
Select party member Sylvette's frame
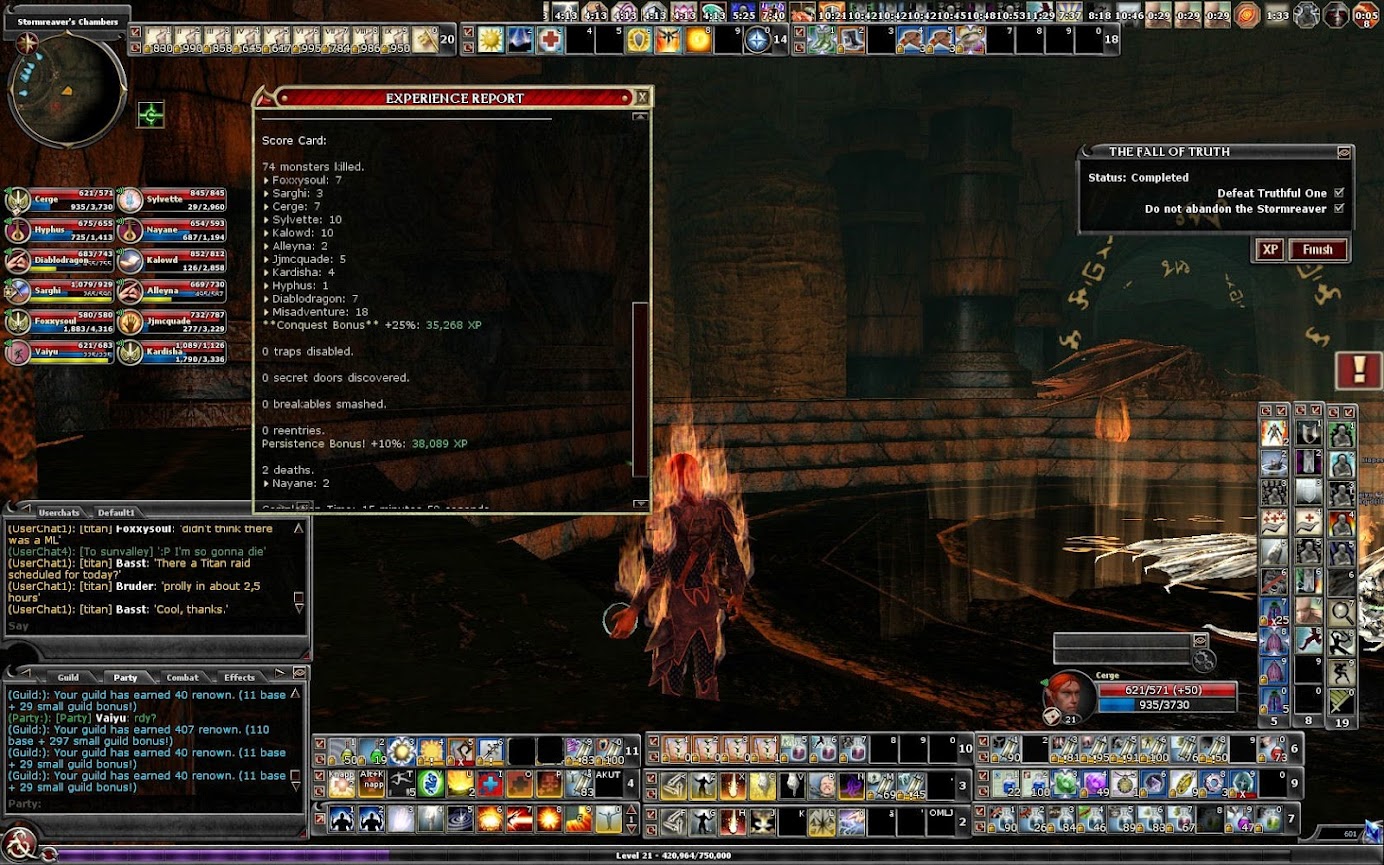[x=172, y=201]
